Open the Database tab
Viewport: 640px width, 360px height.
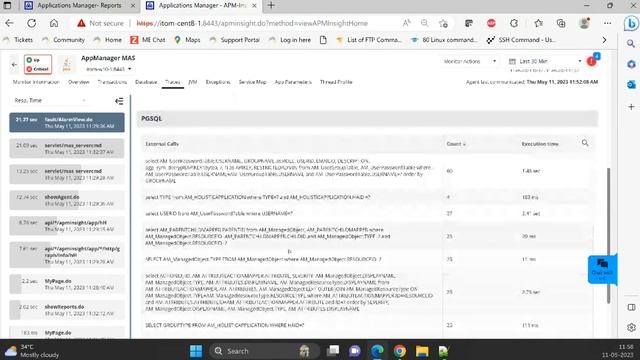coord(146,82)
